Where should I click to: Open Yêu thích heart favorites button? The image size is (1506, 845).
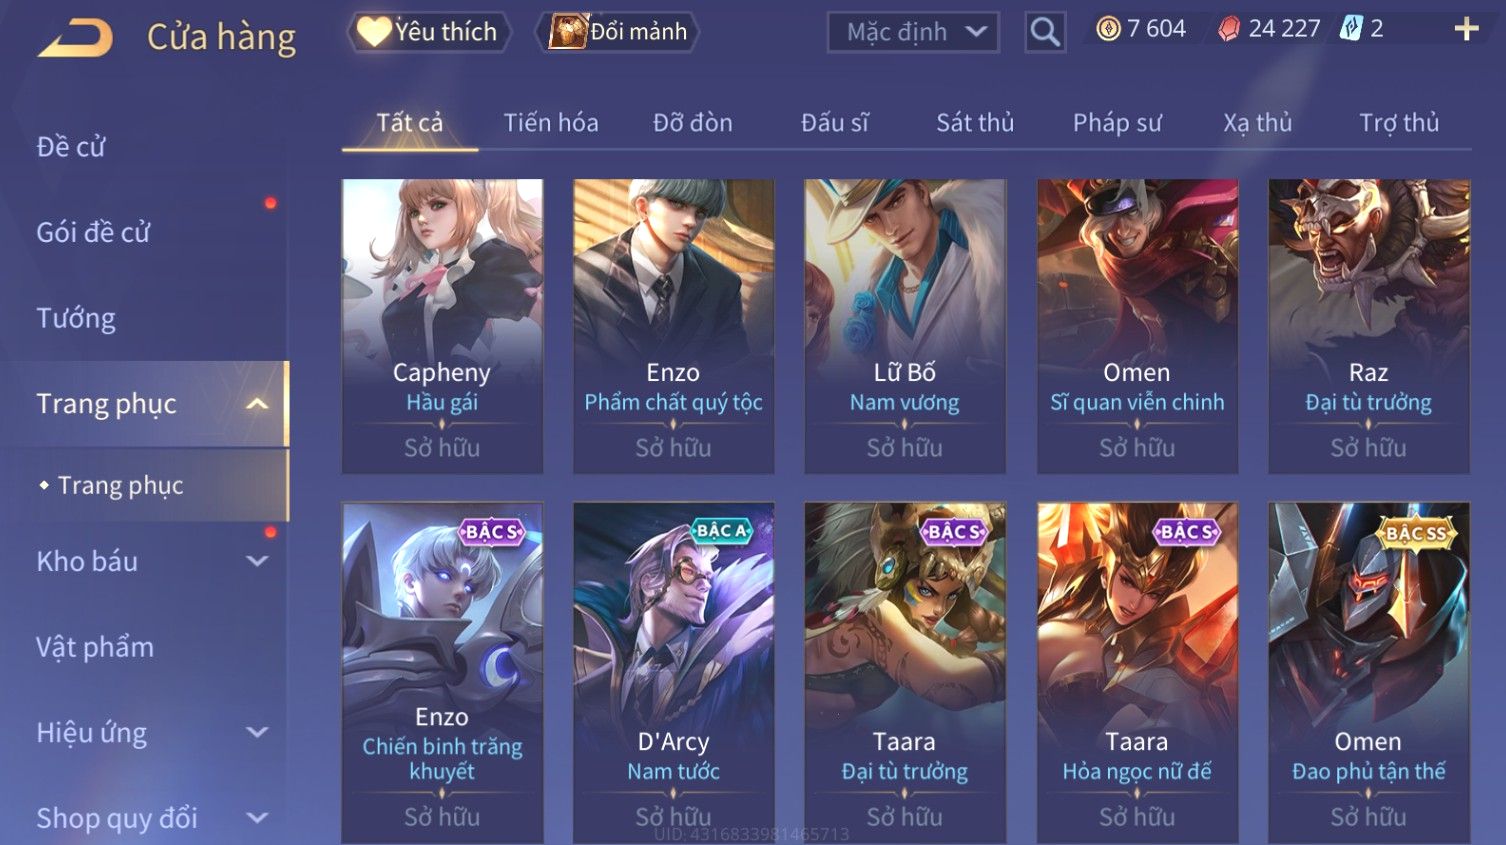(x=428, y=32)
